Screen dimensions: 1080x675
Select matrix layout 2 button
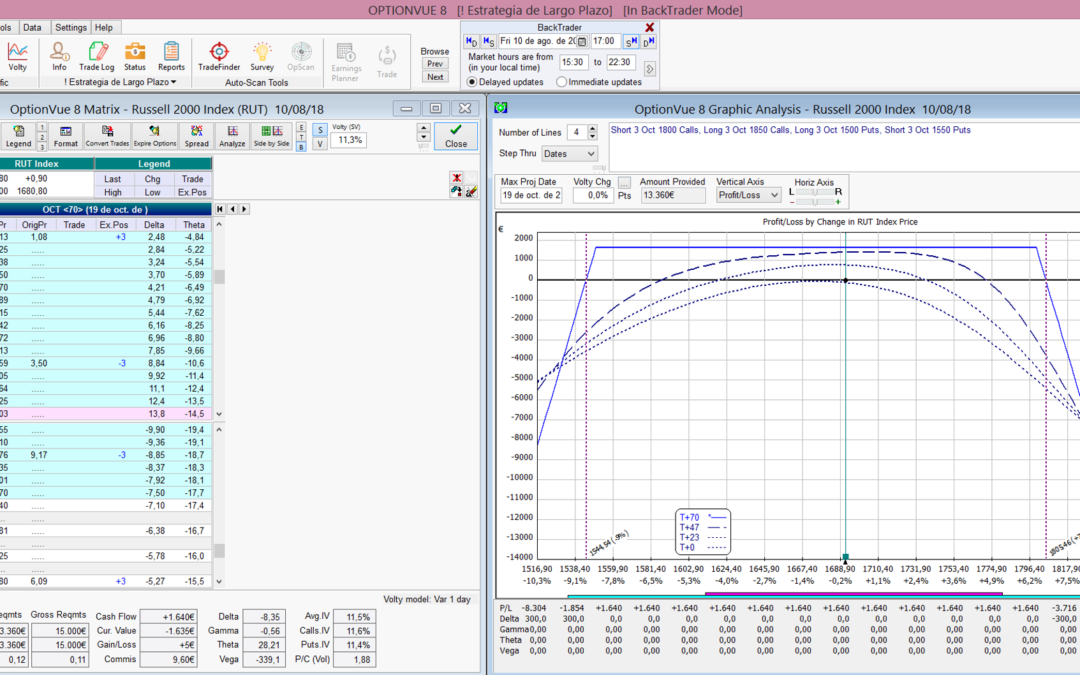pos(42,137)
